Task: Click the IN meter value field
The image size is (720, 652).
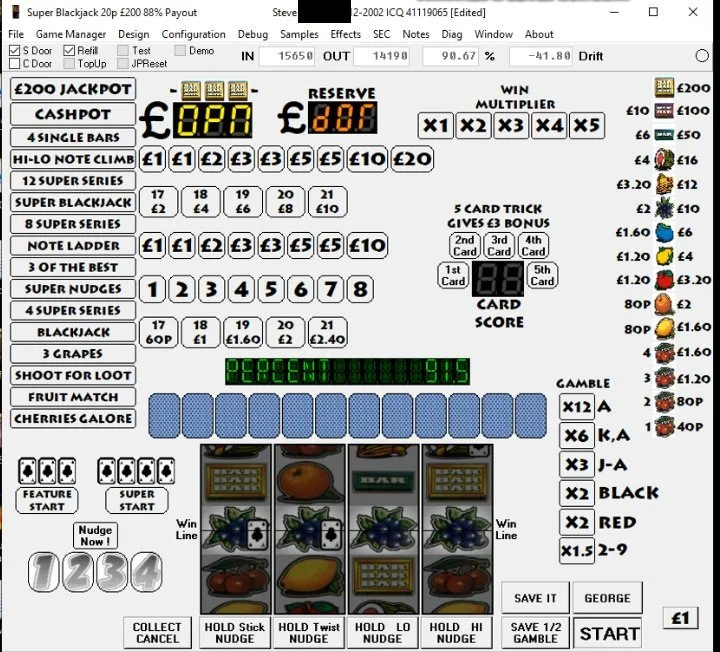Action: [287, 56]
